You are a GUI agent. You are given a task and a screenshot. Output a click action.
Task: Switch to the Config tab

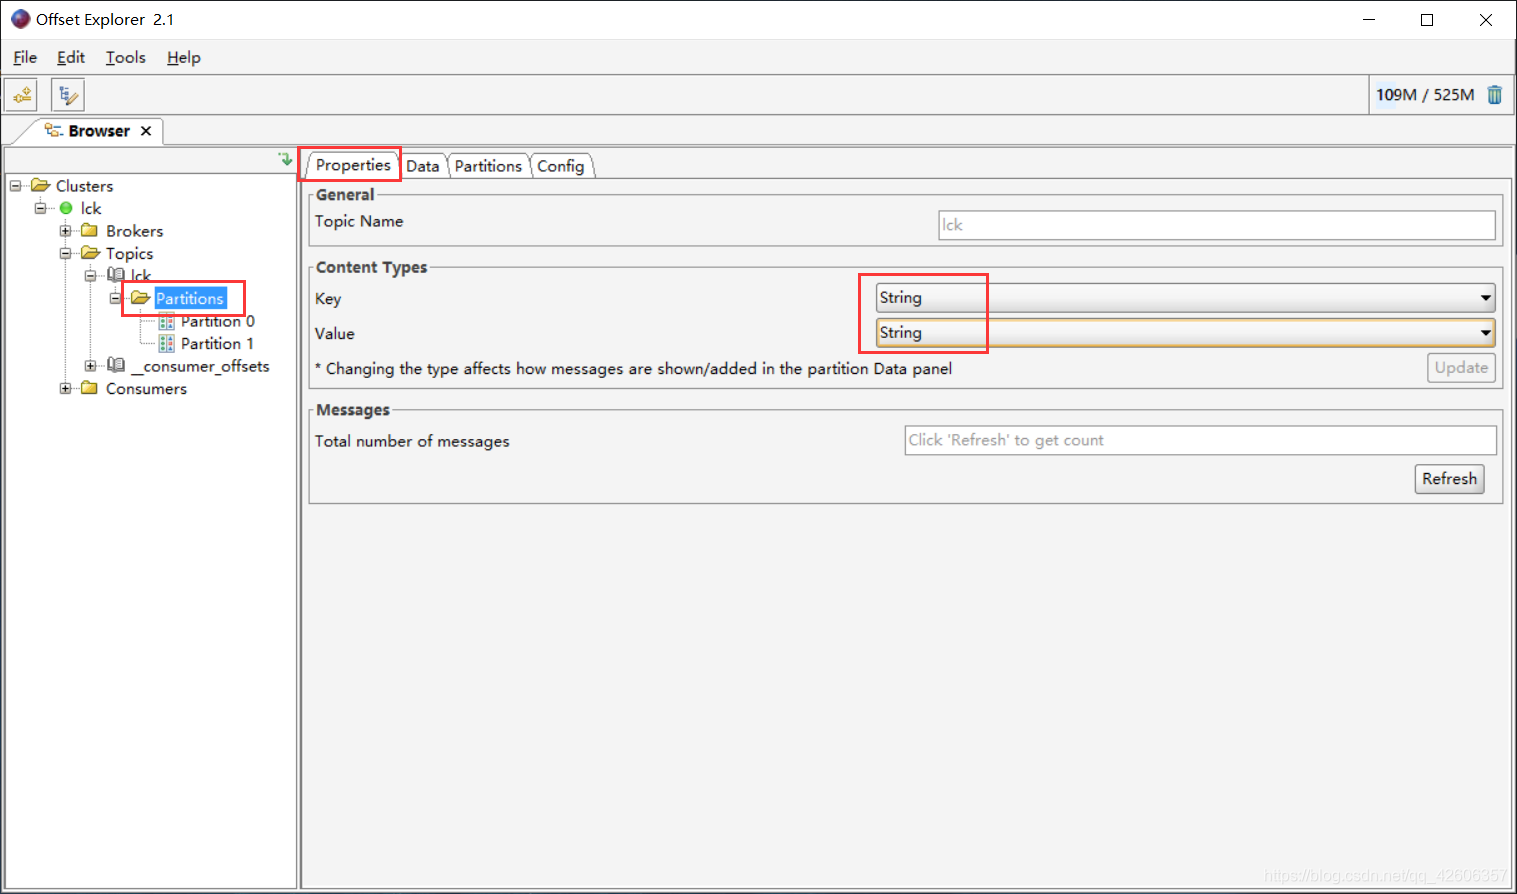coord(561,166)
